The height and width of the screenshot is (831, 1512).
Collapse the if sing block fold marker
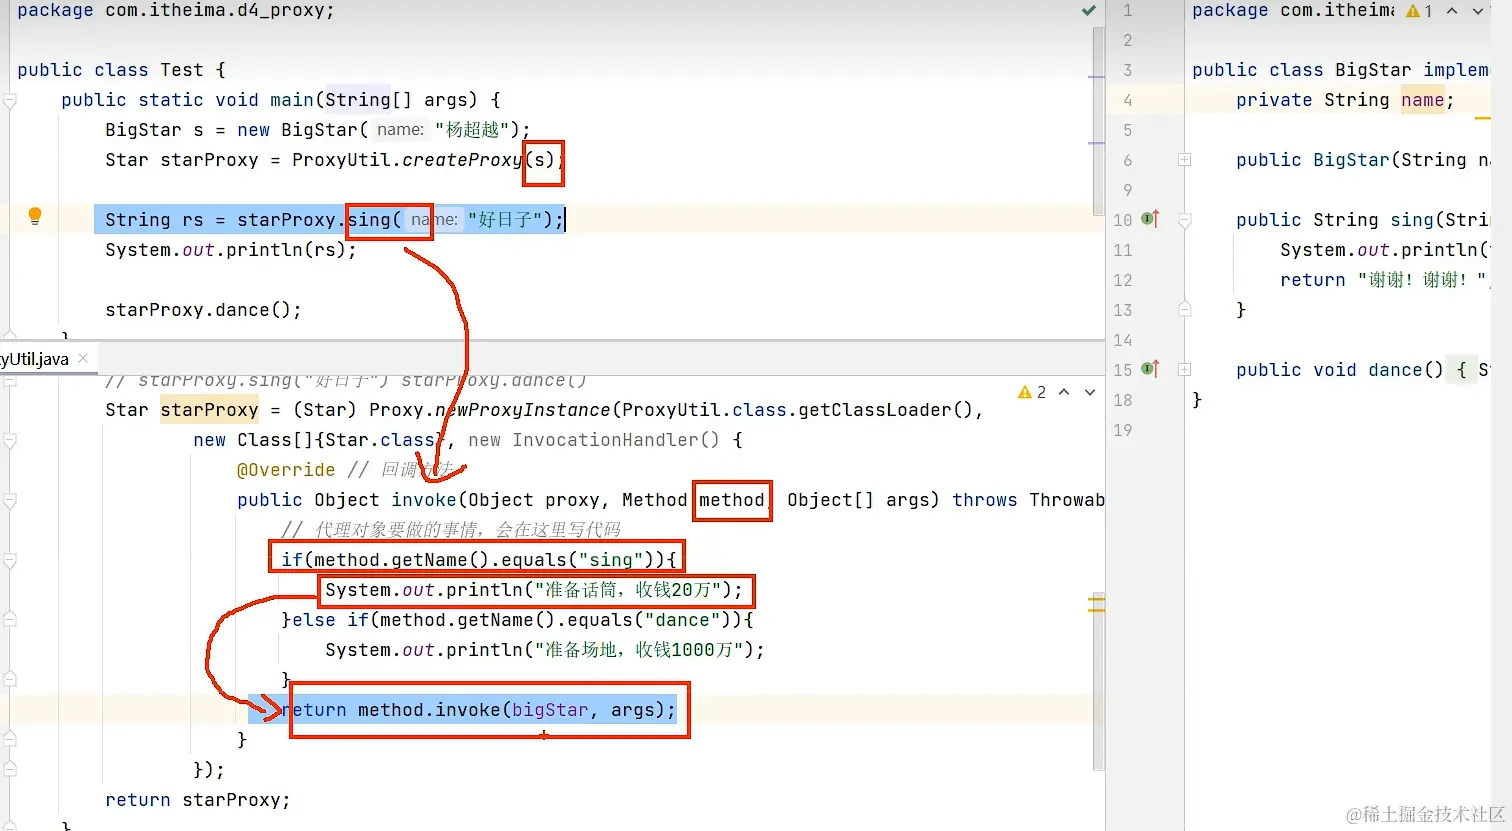(10, 560)
